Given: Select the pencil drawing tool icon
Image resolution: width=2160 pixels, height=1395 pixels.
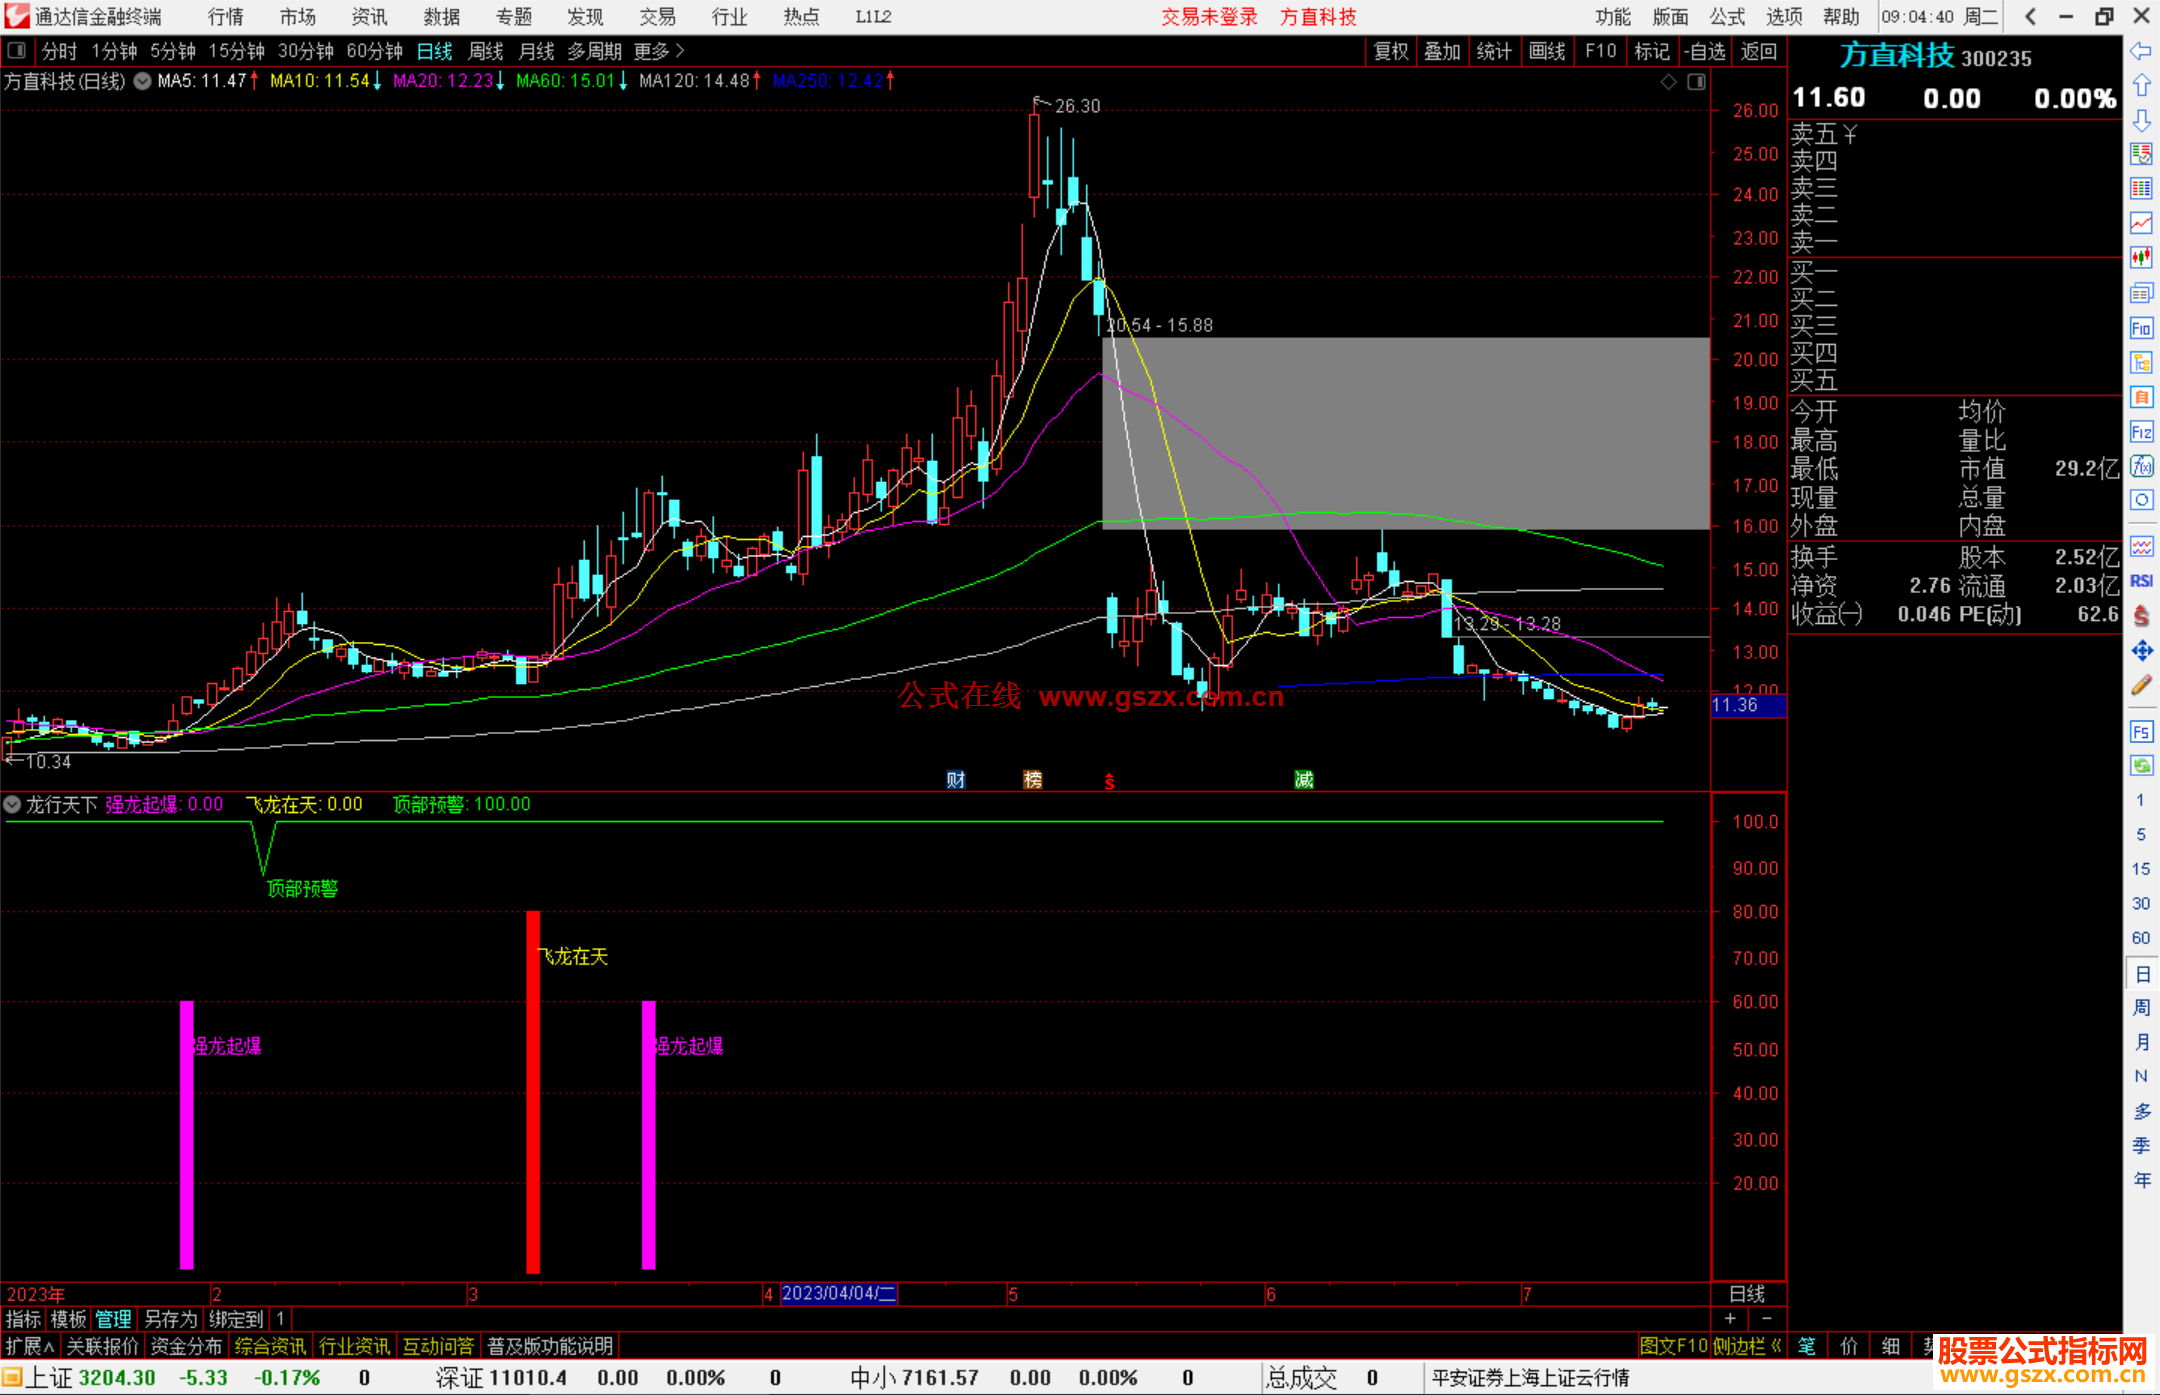Looking at the screenshot, I should [2141, 685].
